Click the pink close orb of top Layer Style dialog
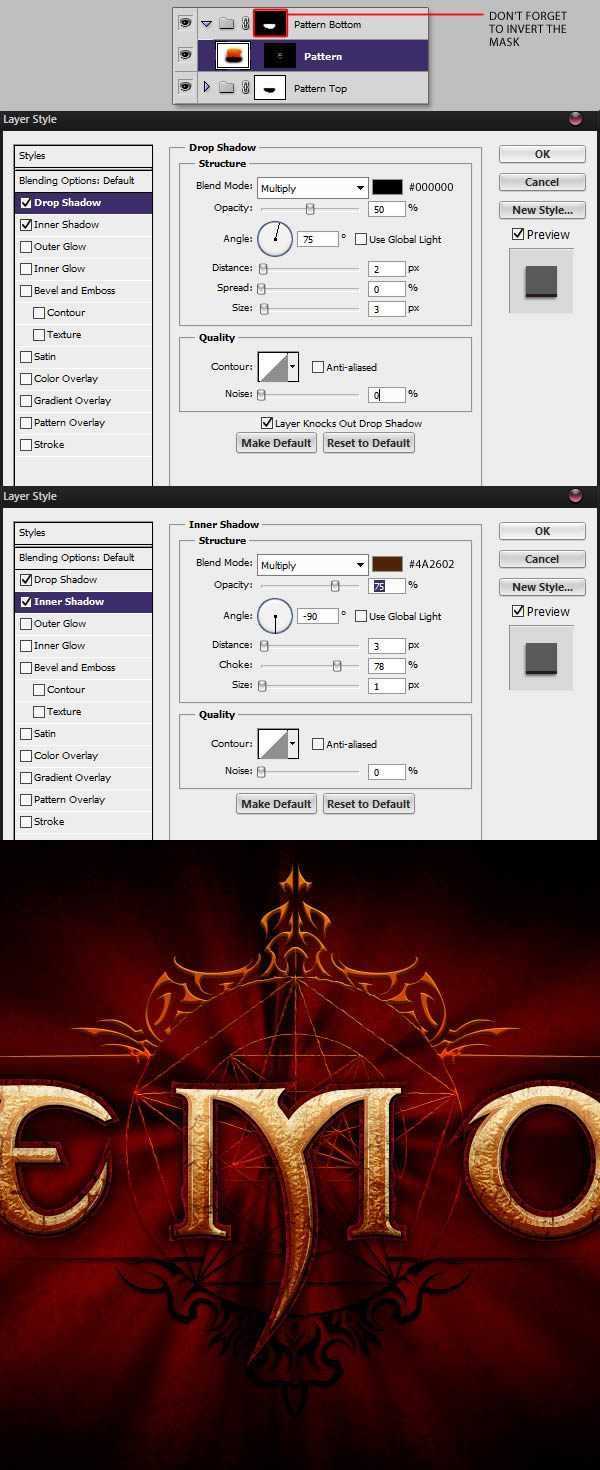 pos(575,119)
